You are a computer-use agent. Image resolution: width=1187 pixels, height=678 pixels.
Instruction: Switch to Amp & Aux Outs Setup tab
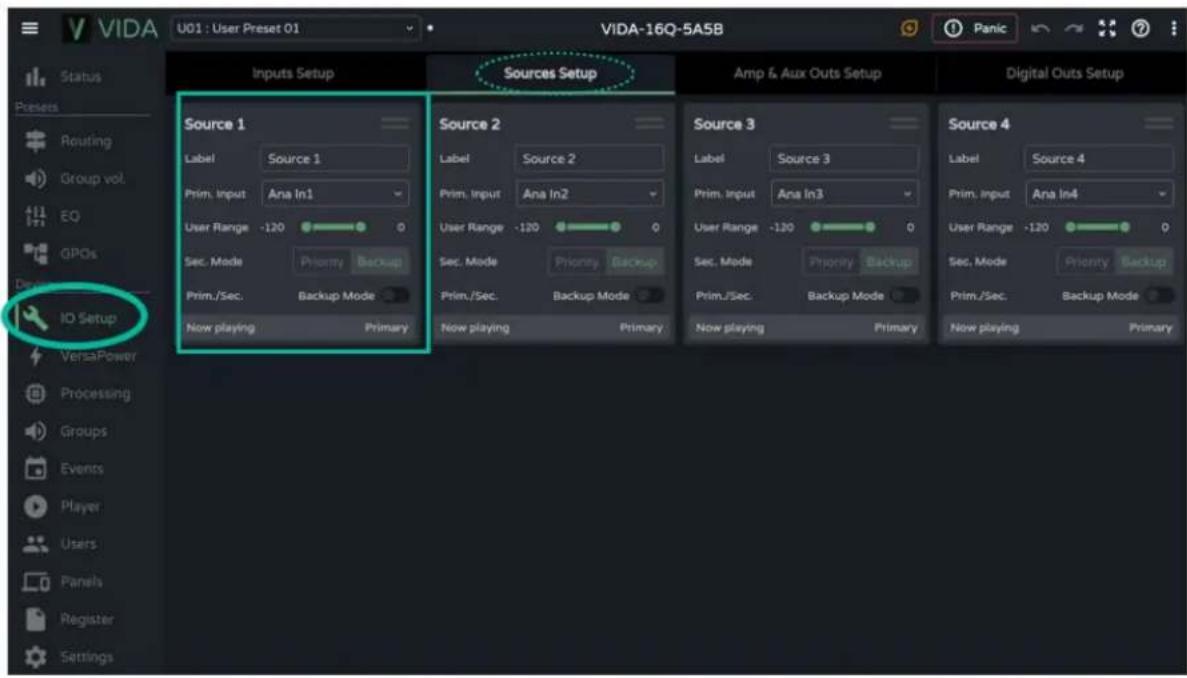point(807,73)
